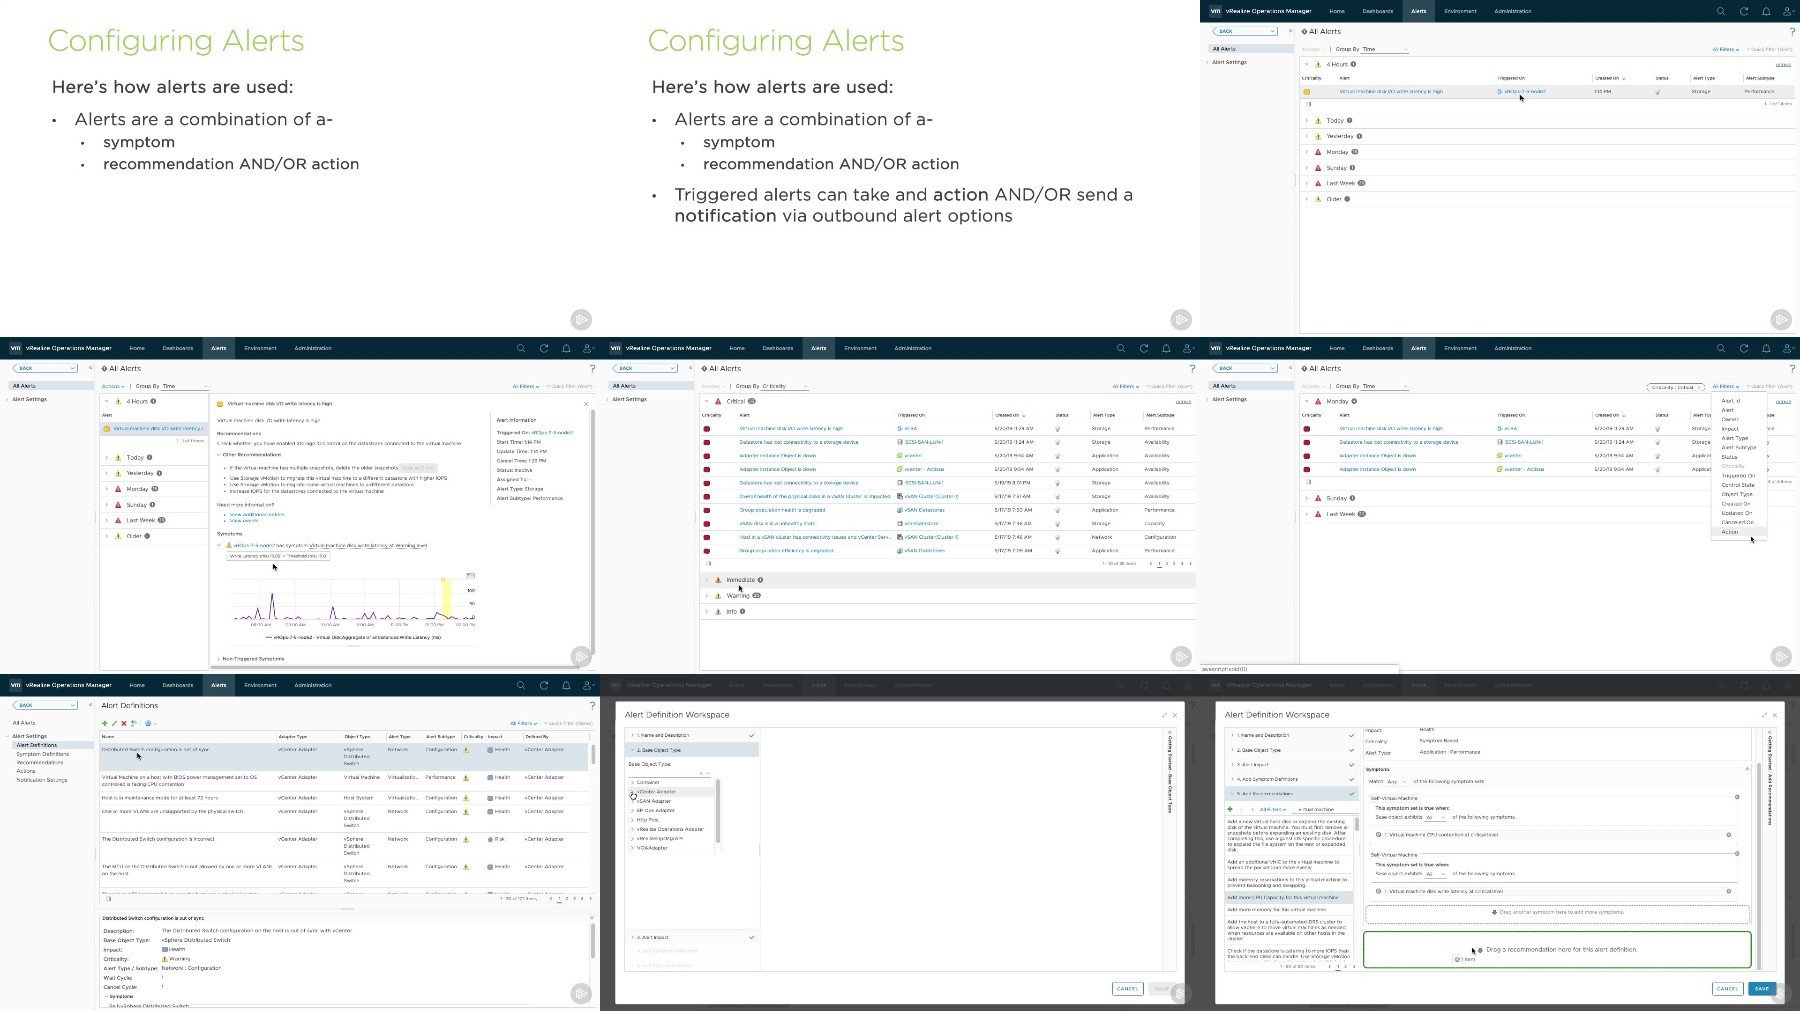Image resolution: width=1800 pixels, height=1011 pixels.
Task: Expand the Immediate criticality group
Action: (706, 580)
